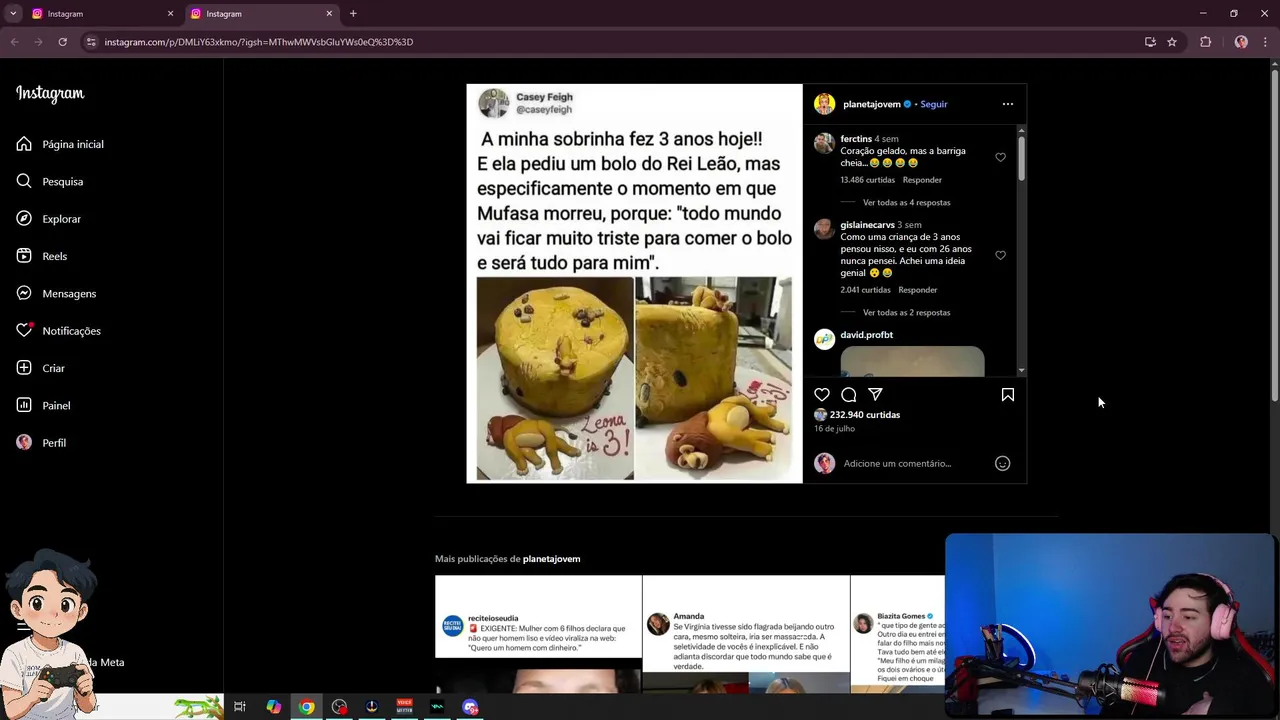The height and width of the screenshot is (720, 1280).
Task: Open Copilot on the taskbar
Action: [273, 707]
